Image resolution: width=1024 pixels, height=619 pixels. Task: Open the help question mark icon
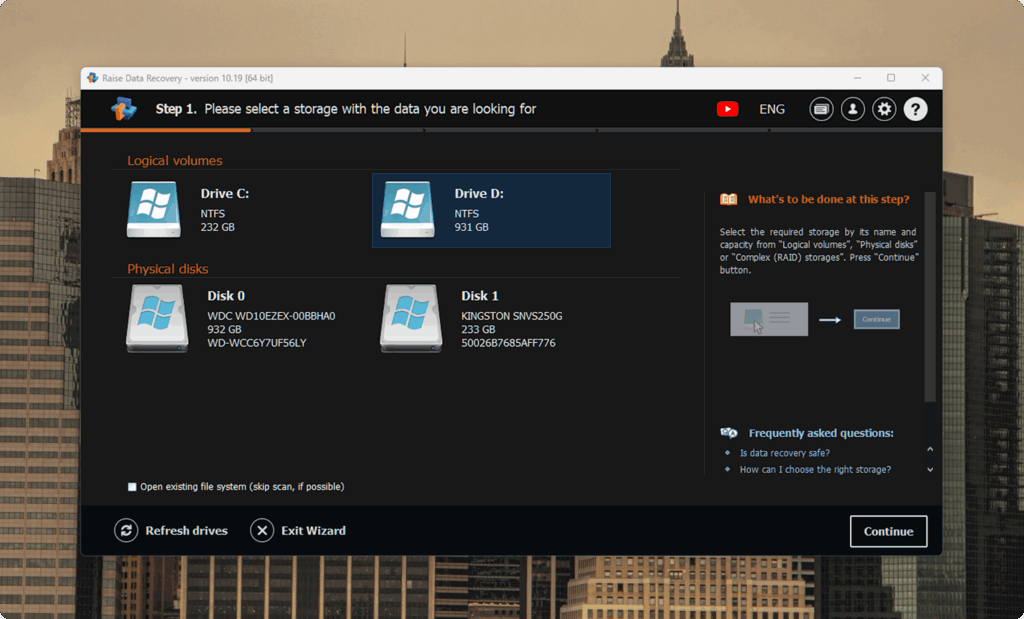click(916, 109)
